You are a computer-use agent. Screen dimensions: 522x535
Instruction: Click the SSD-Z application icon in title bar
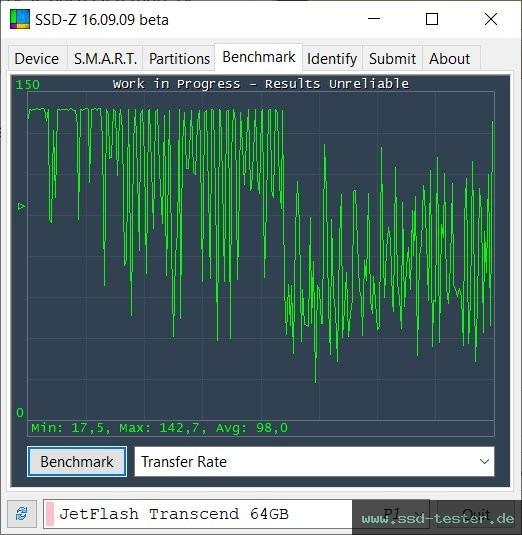point(20,19)
